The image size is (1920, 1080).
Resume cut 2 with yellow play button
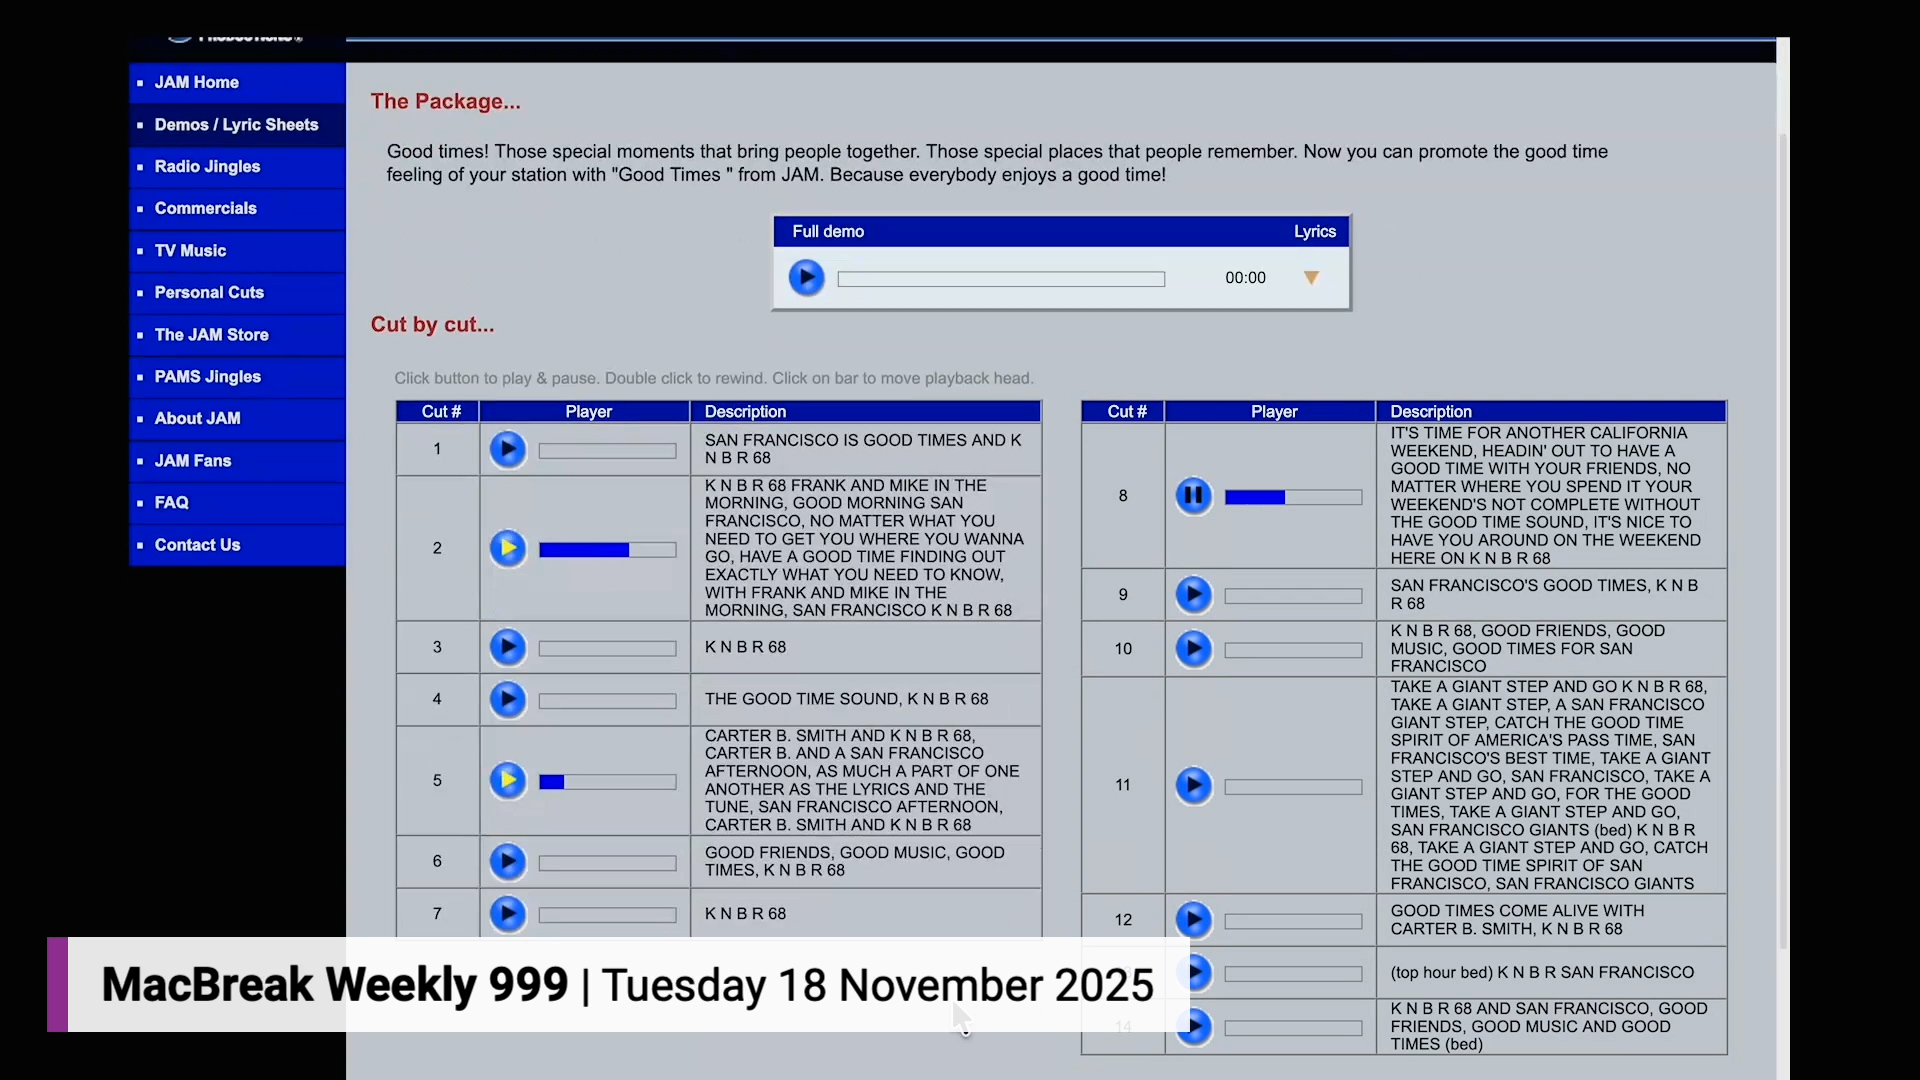508,548
